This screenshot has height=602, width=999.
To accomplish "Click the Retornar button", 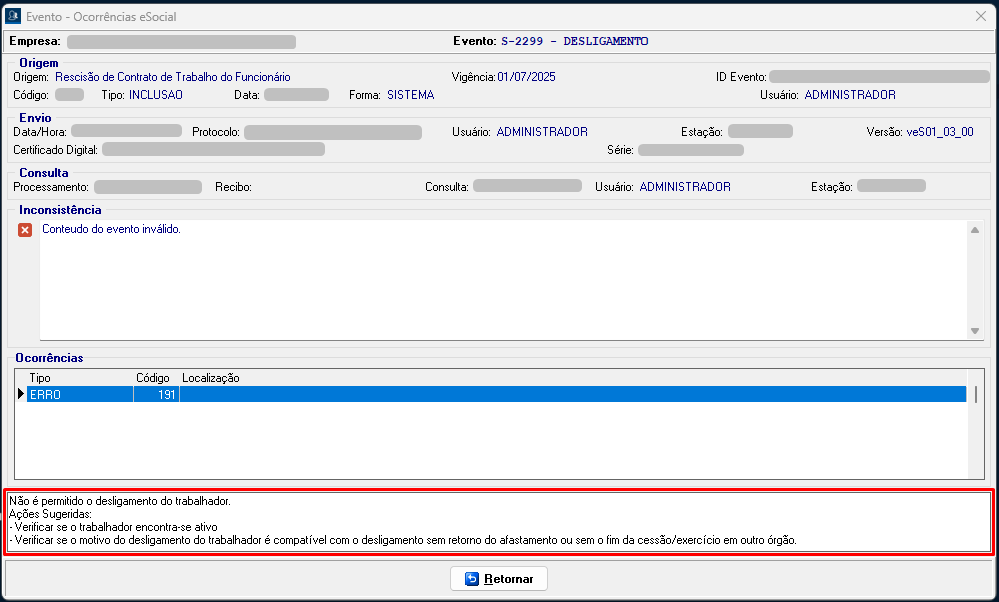I will click(x=499, y=579).
